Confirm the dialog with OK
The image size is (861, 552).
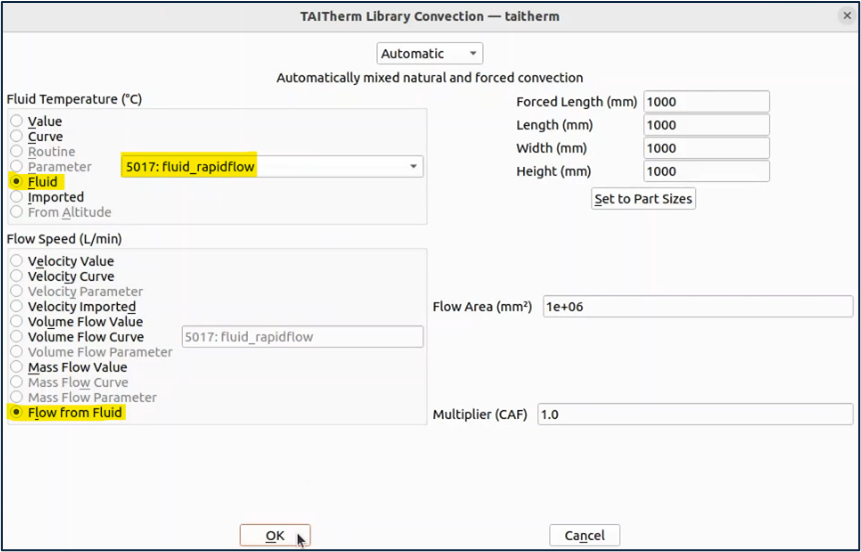click(x=275, y=536)
